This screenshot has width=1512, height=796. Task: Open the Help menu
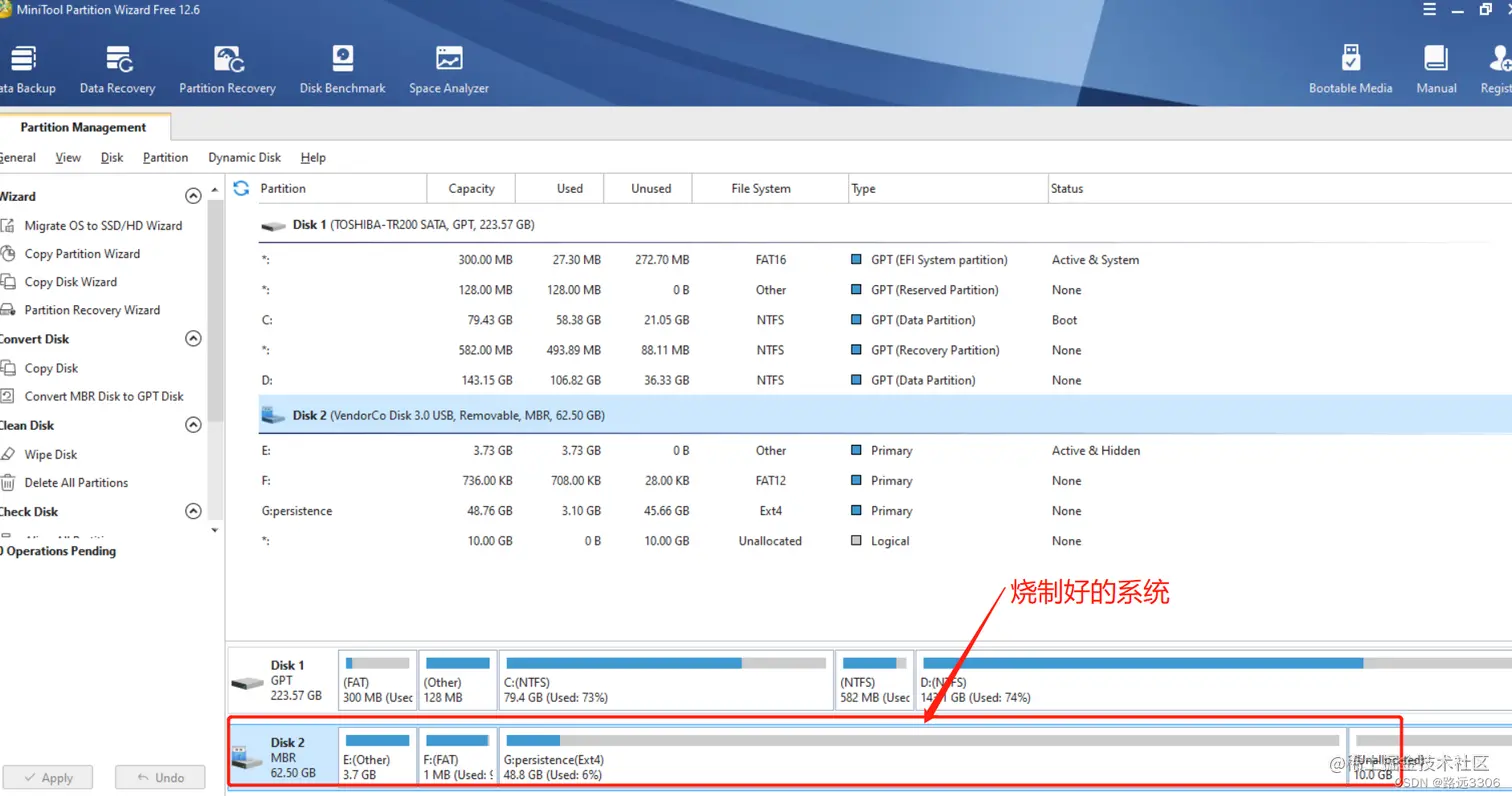pos(313,158)
